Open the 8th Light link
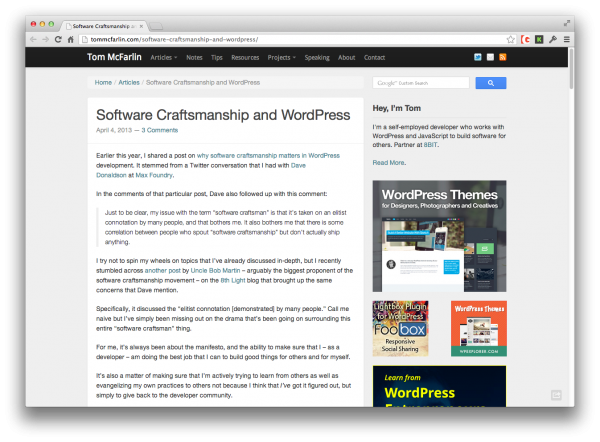This screenshot has width=600, height=442. [x=233, y=281]
